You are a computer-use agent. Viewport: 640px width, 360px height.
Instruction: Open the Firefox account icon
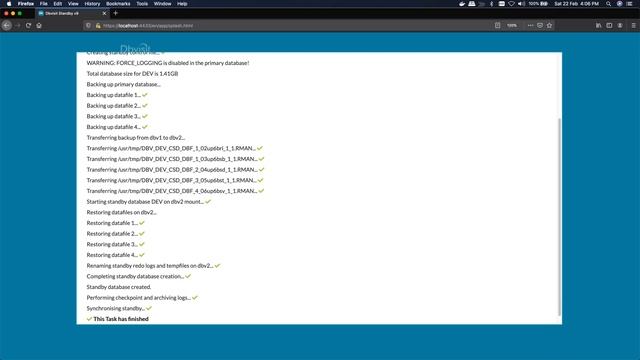click(620, 25)
